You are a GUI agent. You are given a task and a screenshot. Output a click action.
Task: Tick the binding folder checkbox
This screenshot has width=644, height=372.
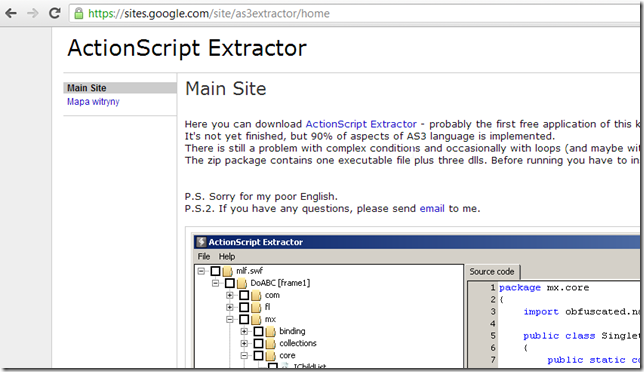(x=259, y=331)
